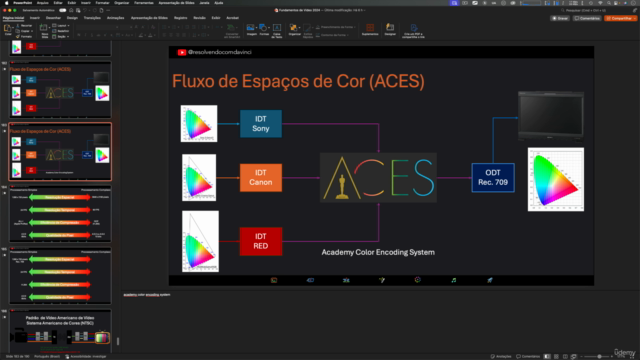Switch to slide sorter grid view
Viewport: 640px width, 360px height.
tap(556, 356)
